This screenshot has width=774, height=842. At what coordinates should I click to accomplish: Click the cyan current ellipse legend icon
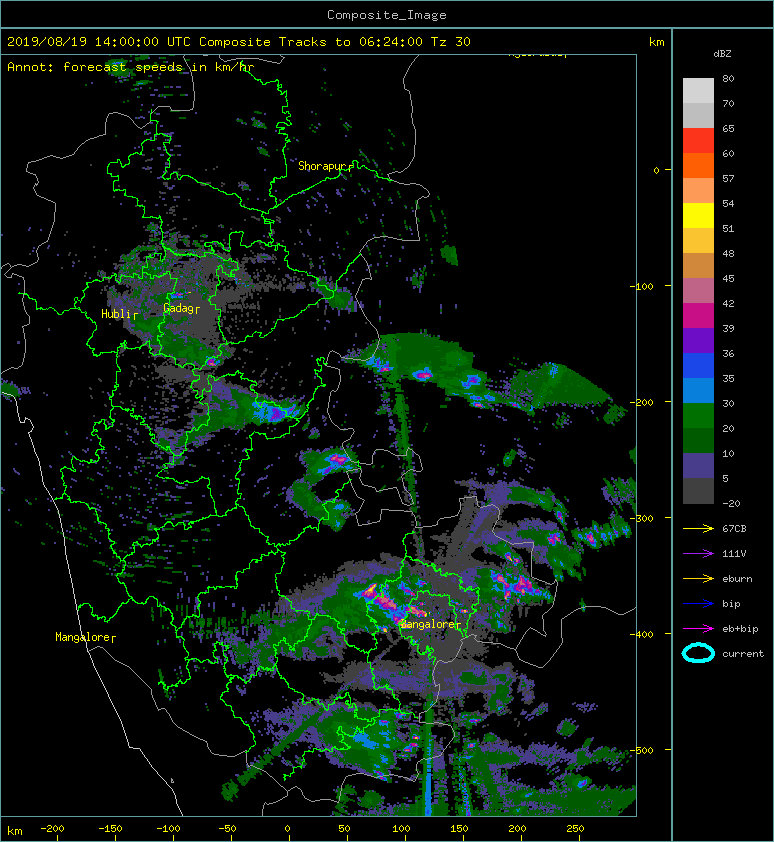click(x=698, y=654)
